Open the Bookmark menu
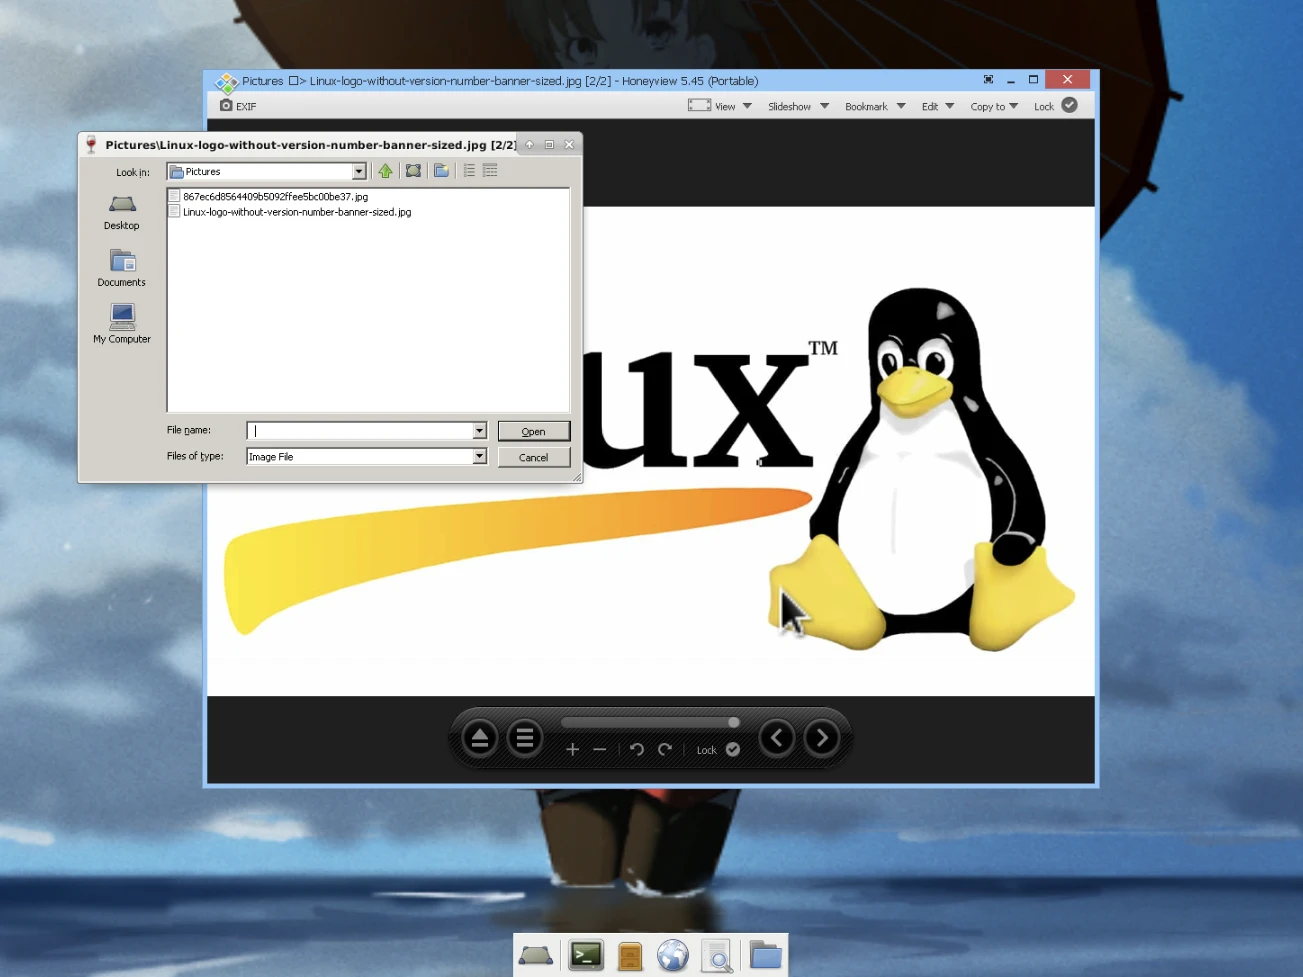 pos(874,107)
